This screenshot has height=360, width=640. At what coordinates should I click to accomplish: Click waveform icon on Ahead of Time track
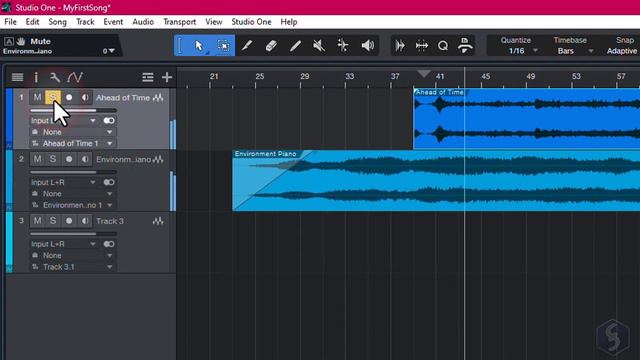pyautogui.click(x=158, y=98)
